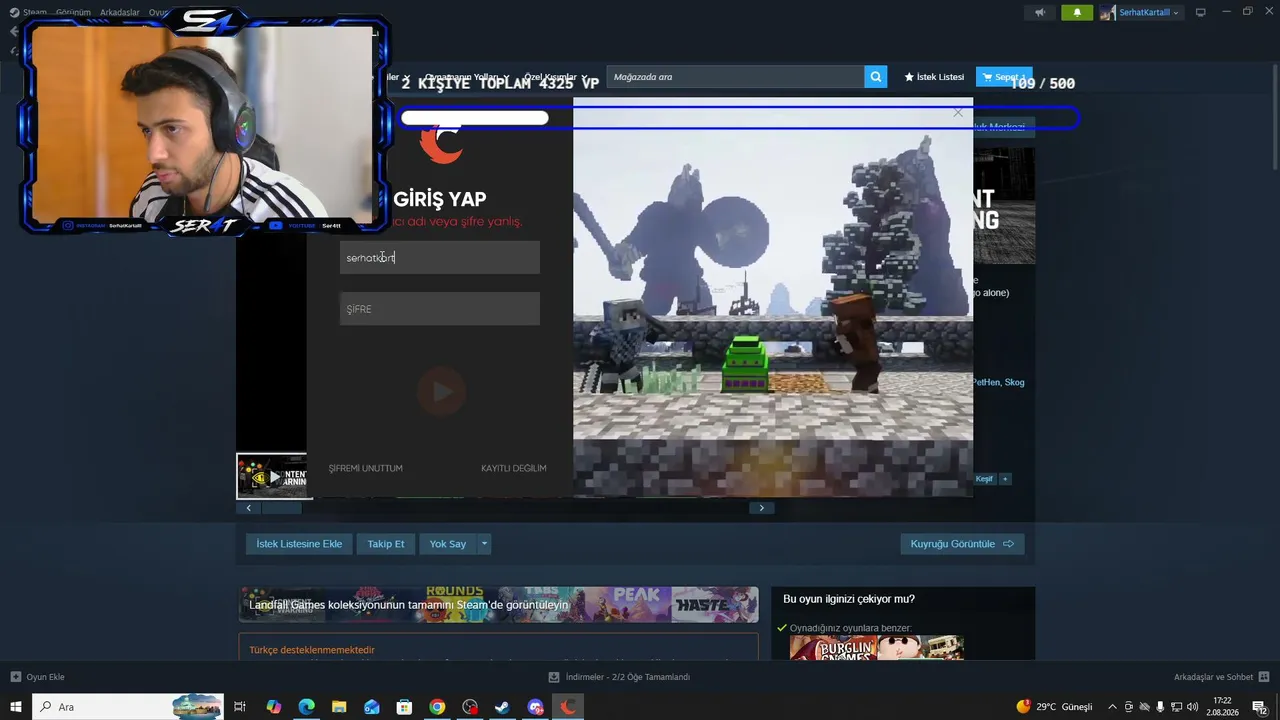Image resolution: width=1280 pixels, height=720 pixels.
Task: Click İstek Listesine Ekle button
Action: click(299, 544)
